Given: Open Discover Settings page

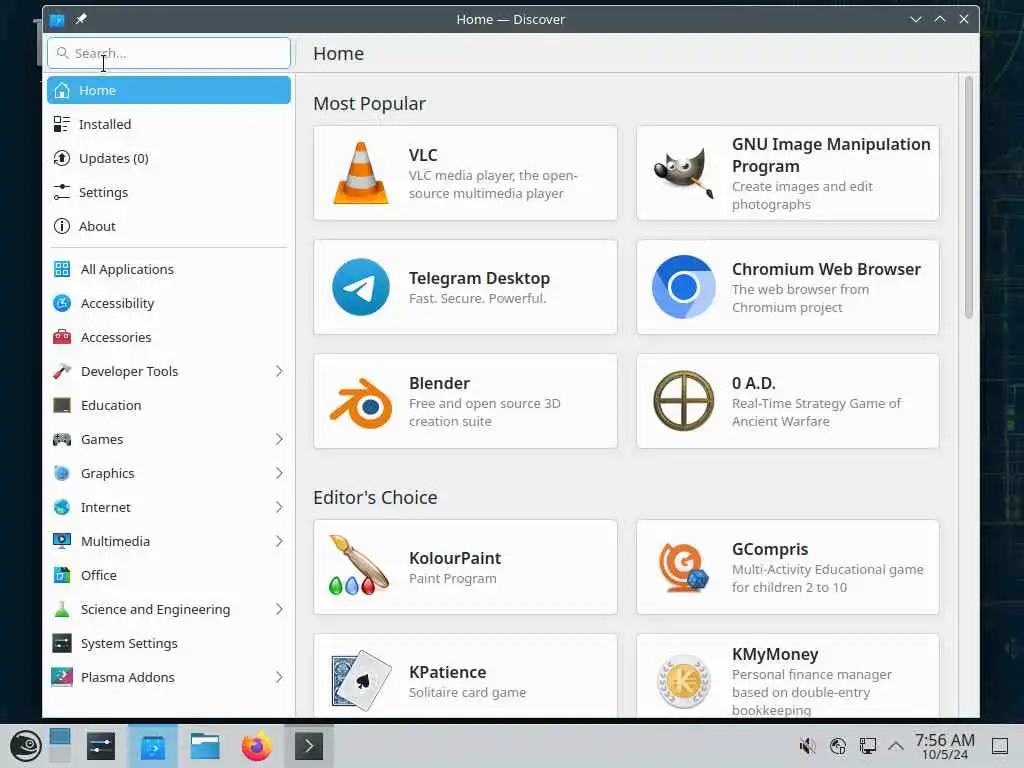Looking at the screenshot, I should pyautogui.click(x=168, y=192).
